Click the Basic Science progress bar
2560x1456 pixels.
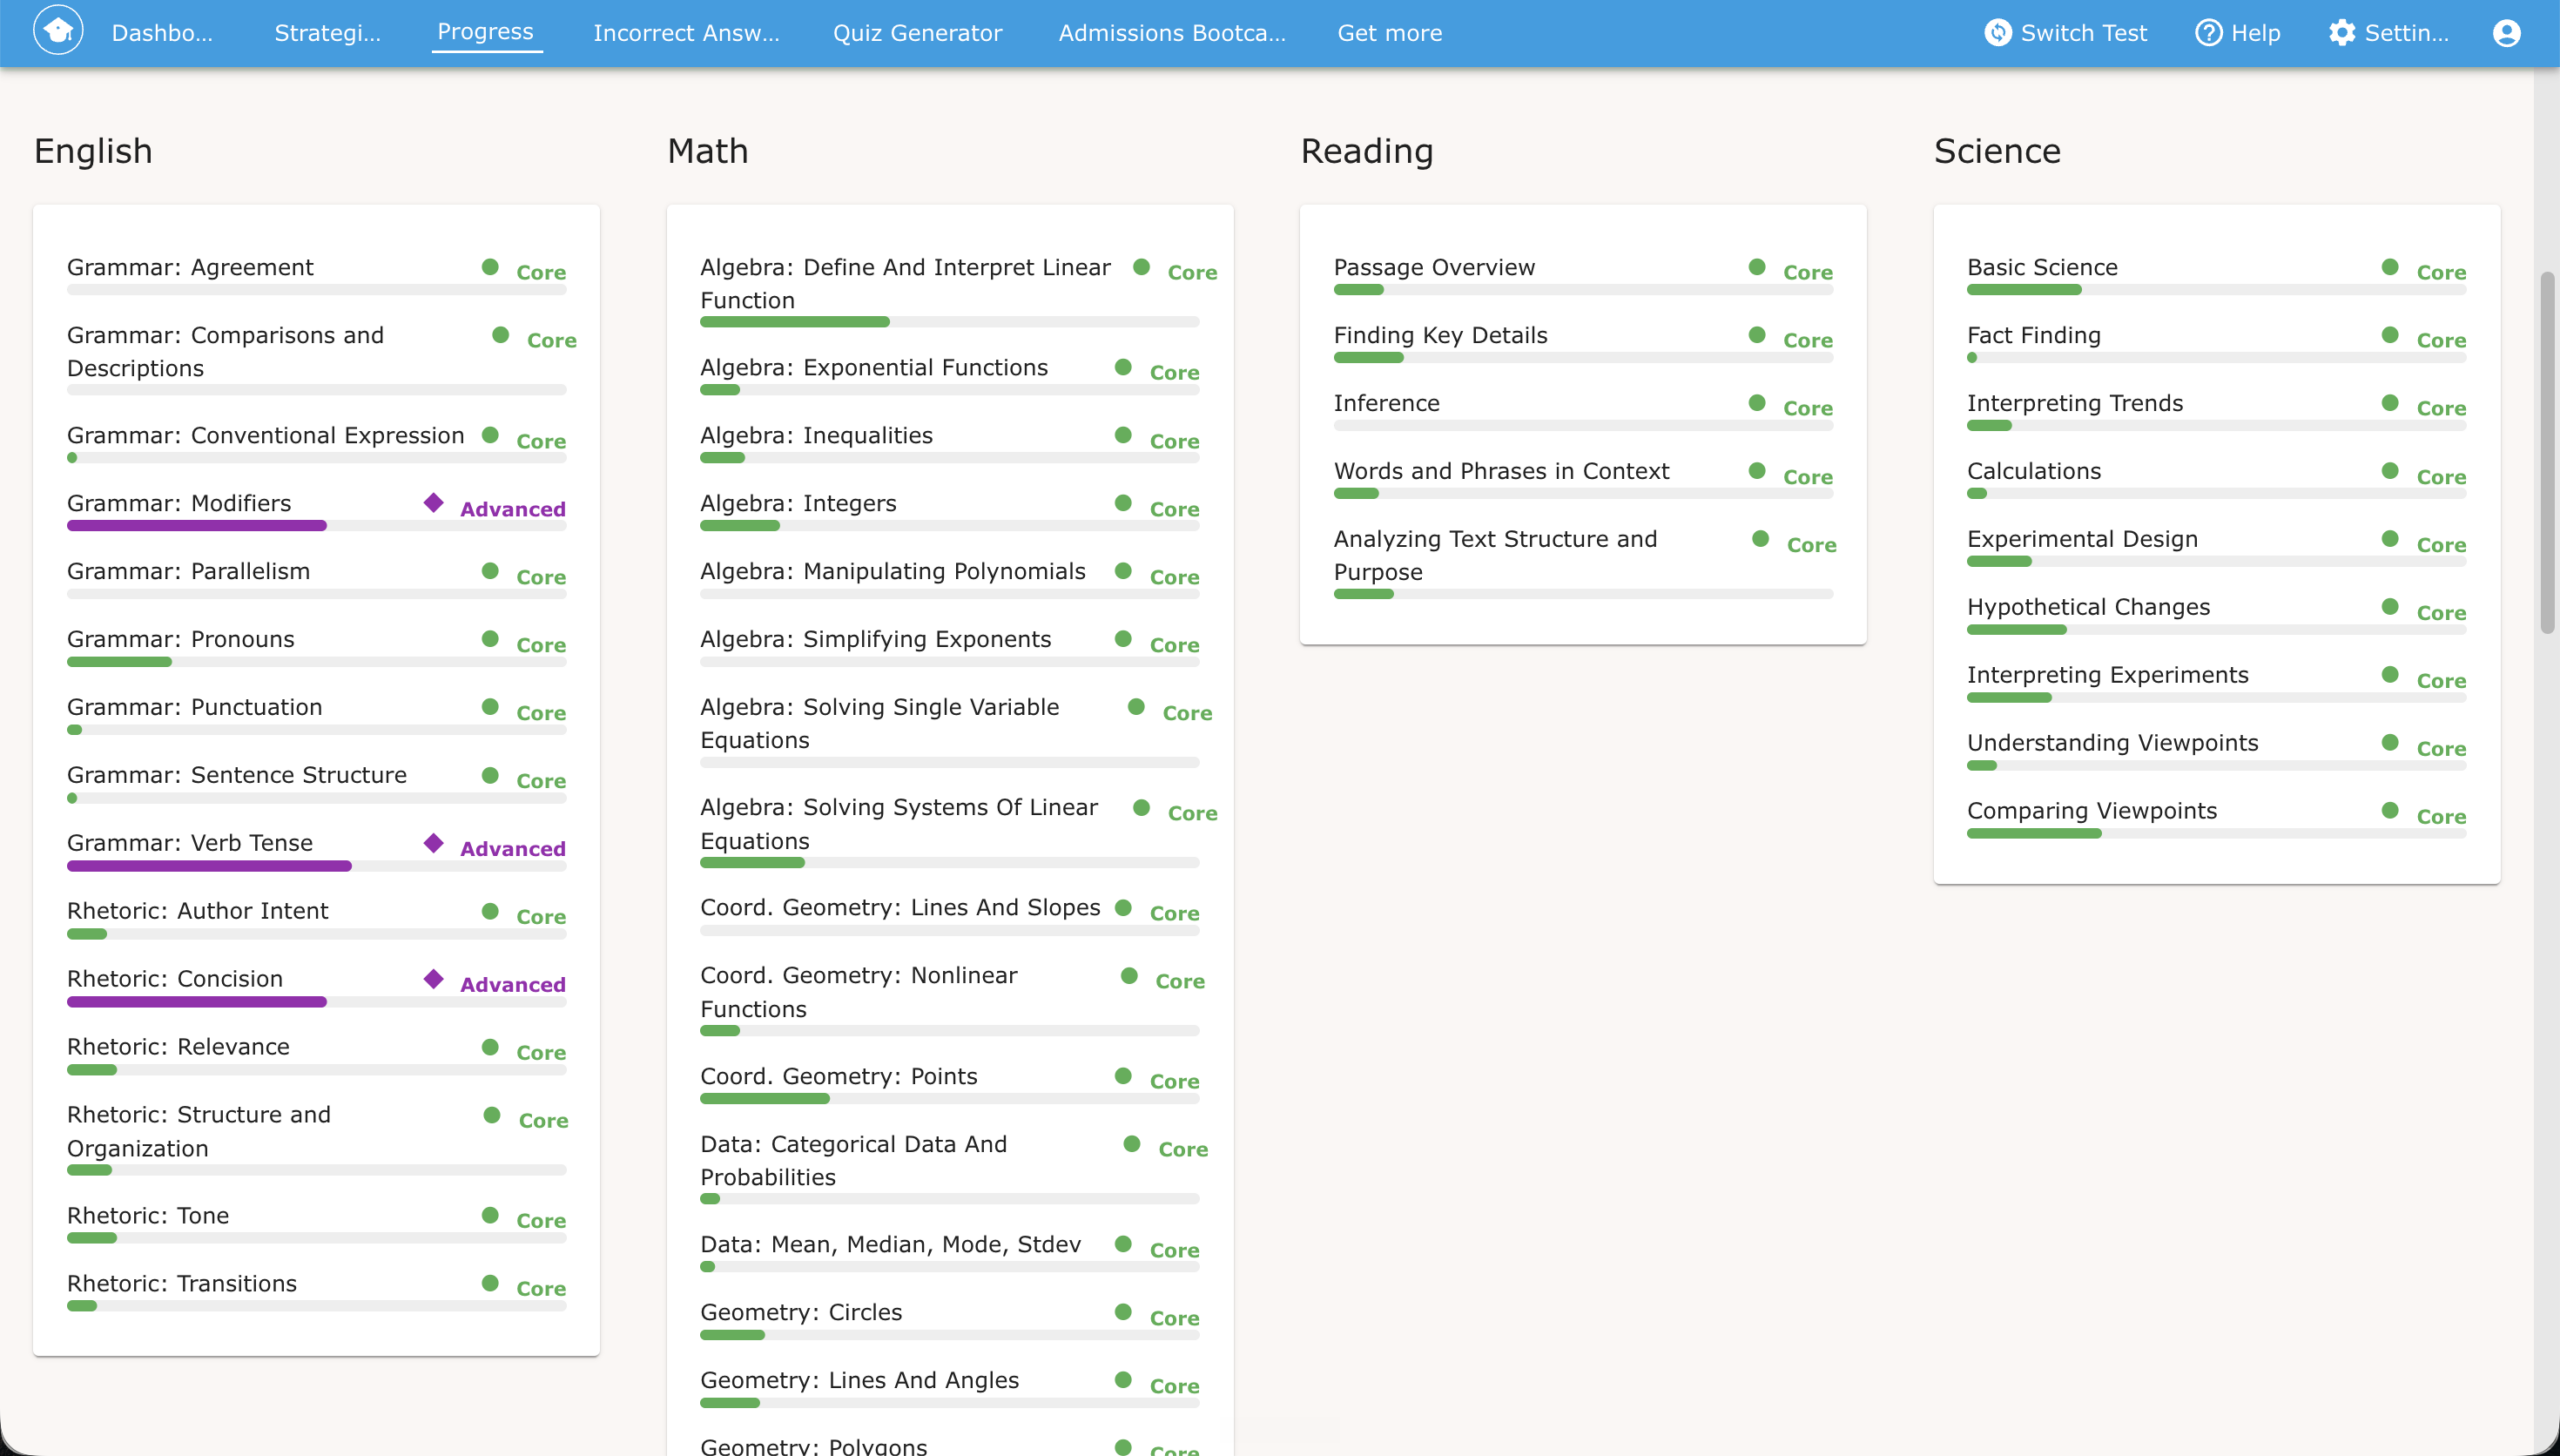pyautogui.click(x=2216, y=290)
